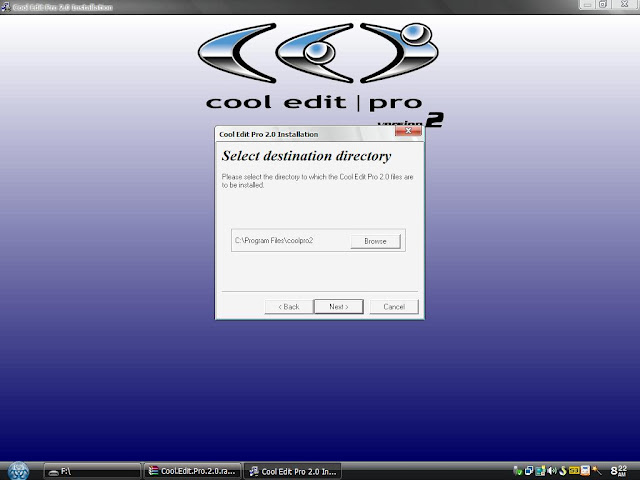640x480 pixels.
Task: Go back with the Back button
Action: [x=289, y=307]
